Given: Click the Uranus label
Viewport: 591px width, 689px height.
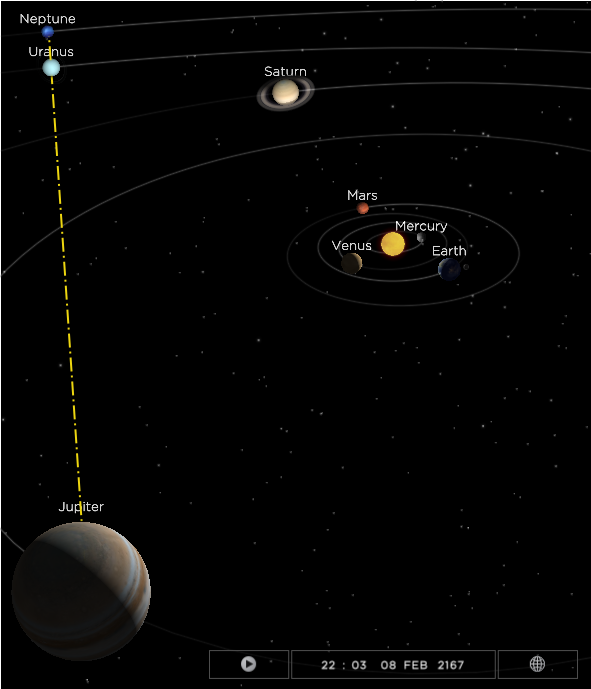Looking at the screenshot, I should (x=51, y=51).
